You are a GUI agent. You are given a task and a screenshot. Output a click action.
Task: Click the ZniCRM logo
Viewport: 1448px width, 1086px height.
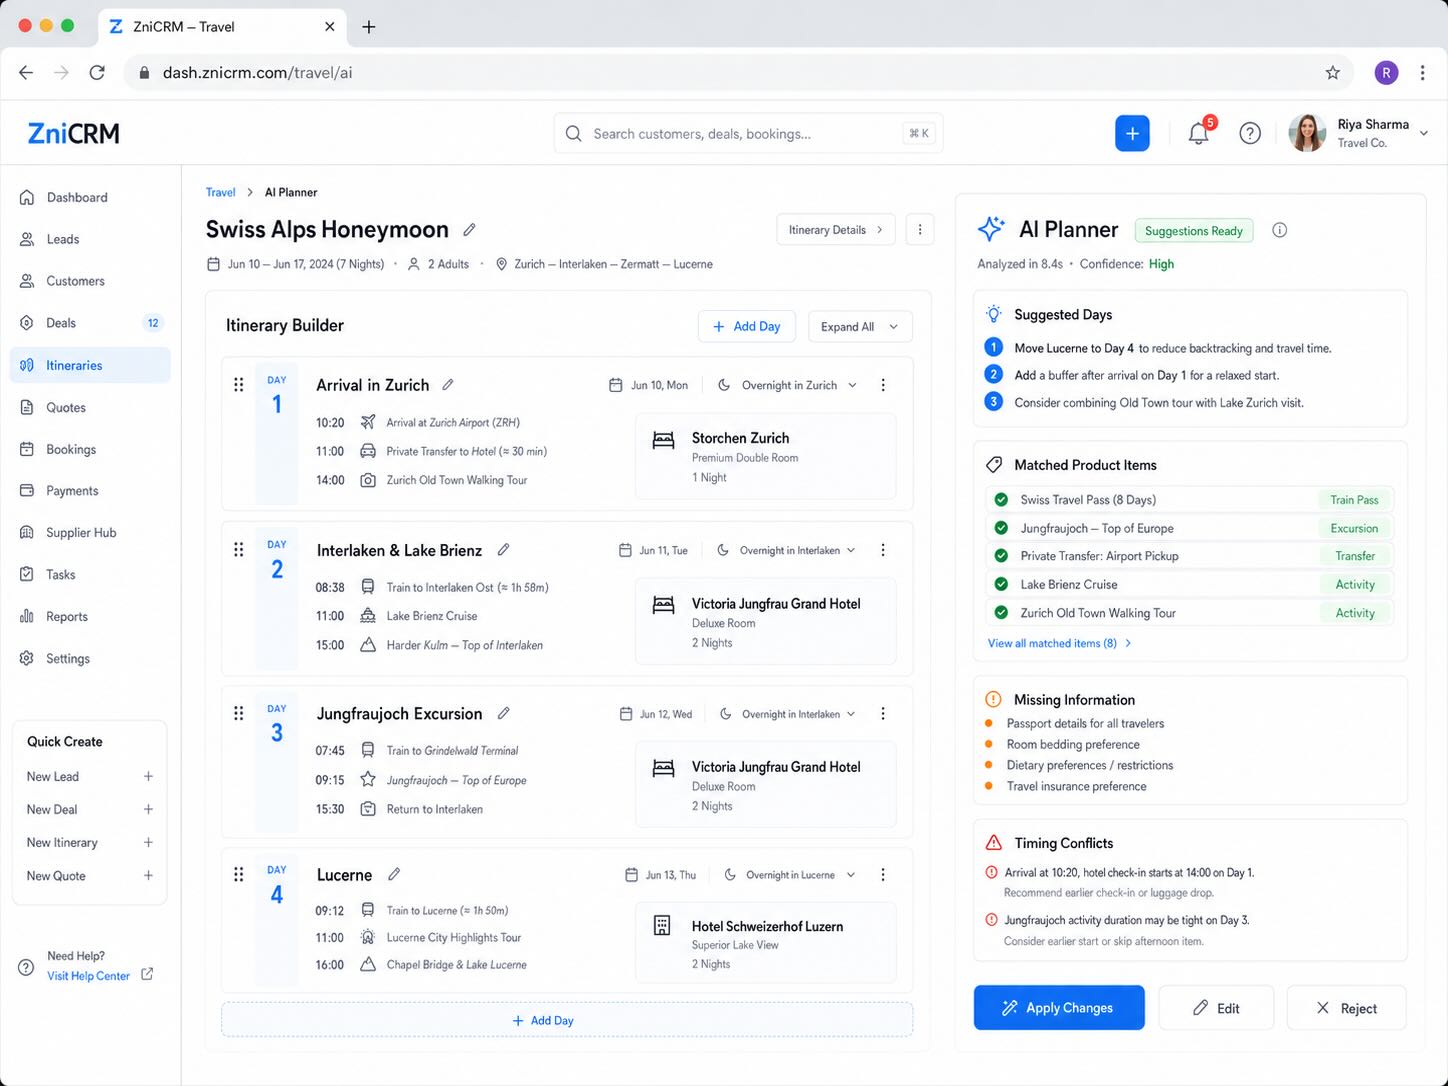[74, 133]
